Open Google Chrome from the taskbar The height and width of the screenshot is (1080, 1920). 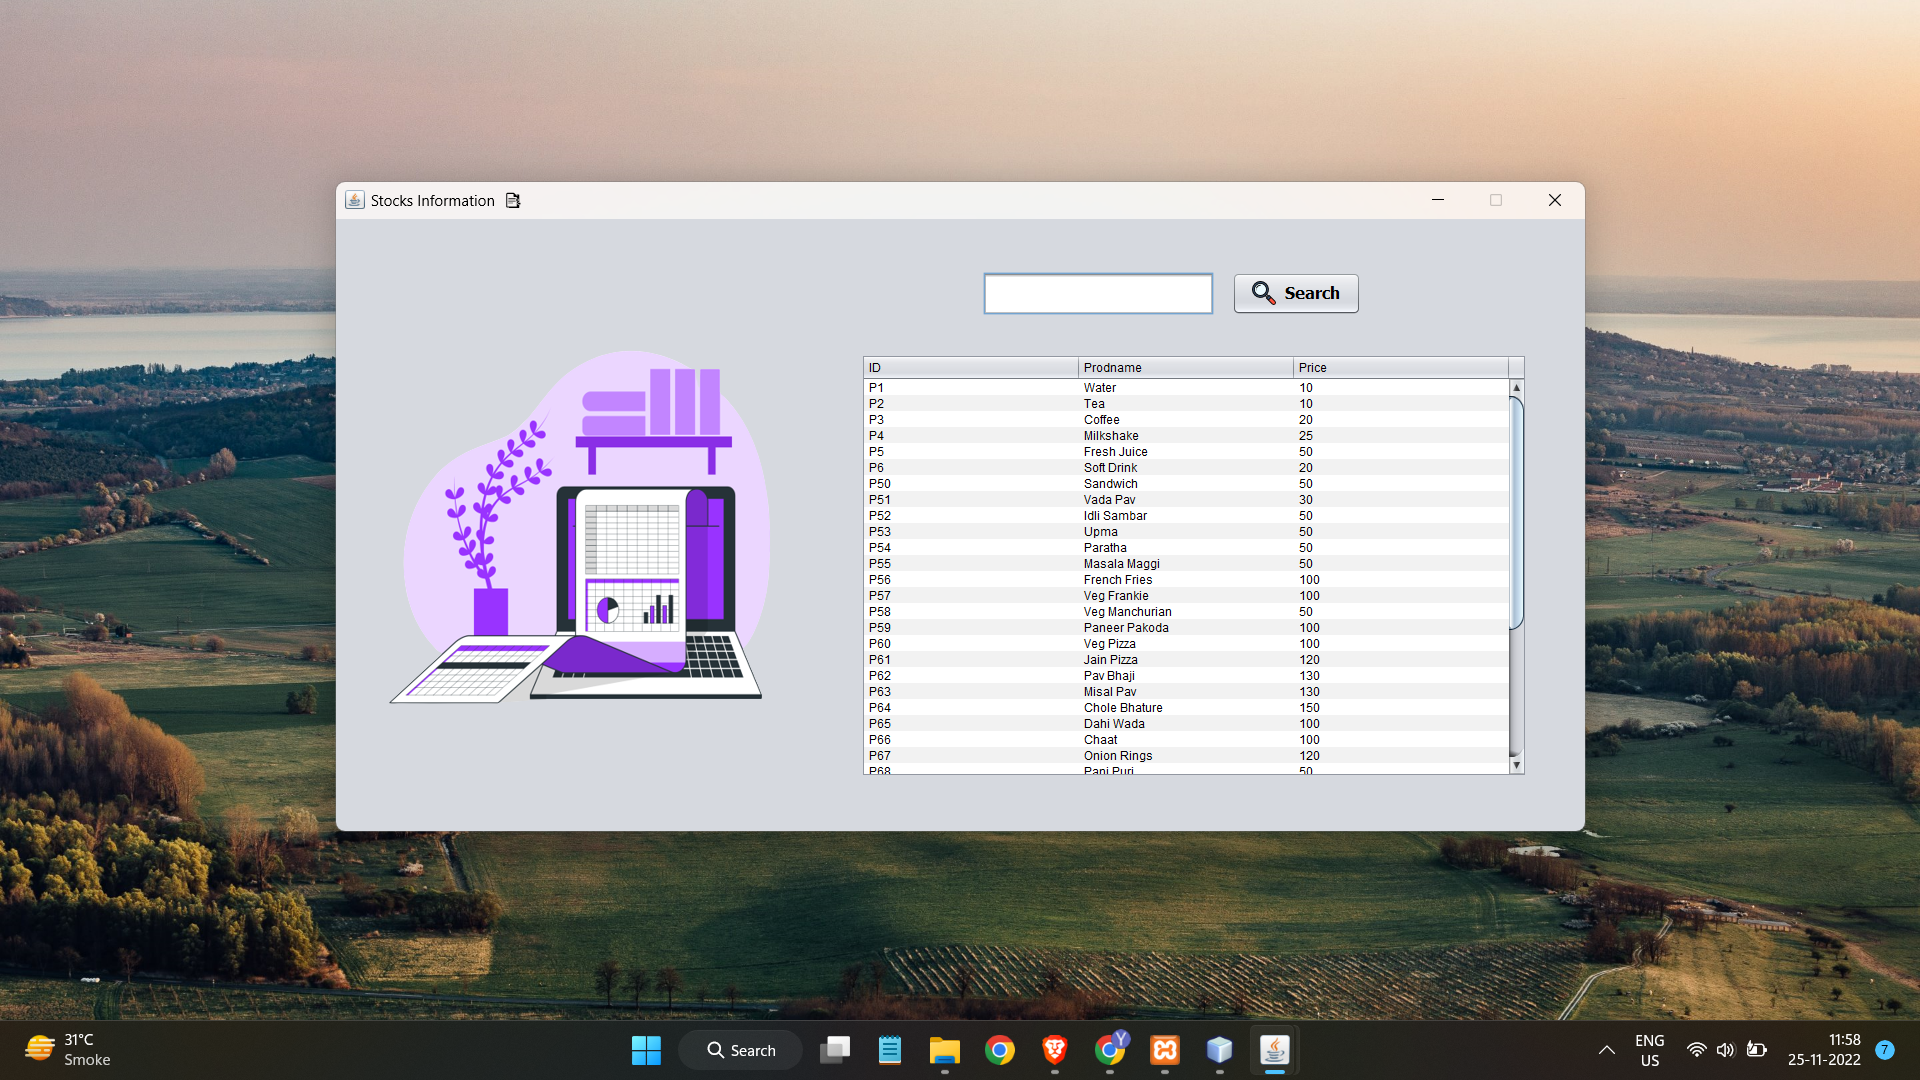(999, 1050)
